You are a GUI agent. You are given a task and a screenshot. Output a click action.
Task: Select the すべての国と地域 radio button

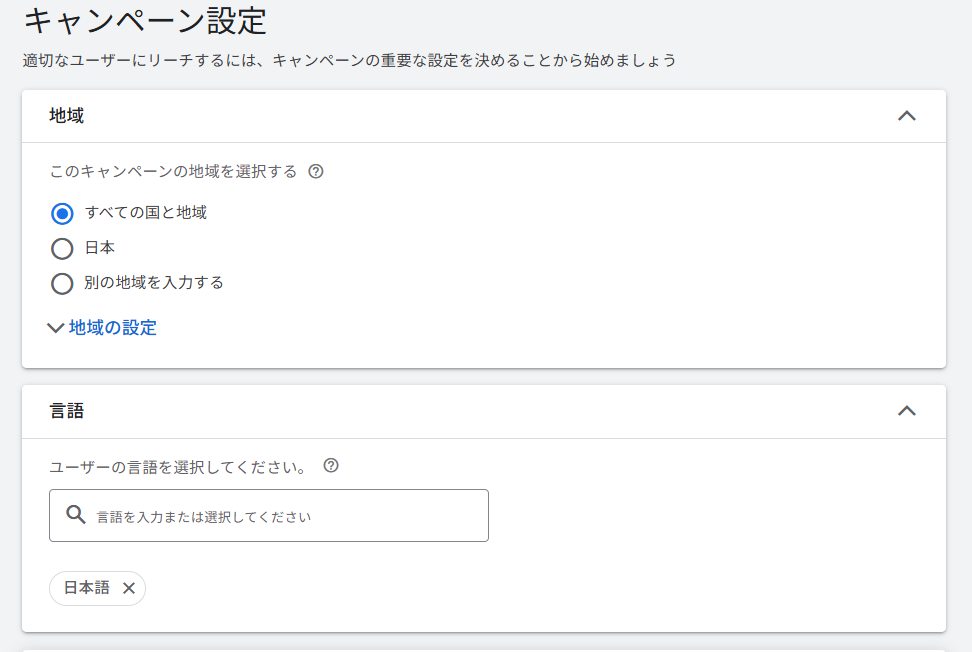click(62, 213)
